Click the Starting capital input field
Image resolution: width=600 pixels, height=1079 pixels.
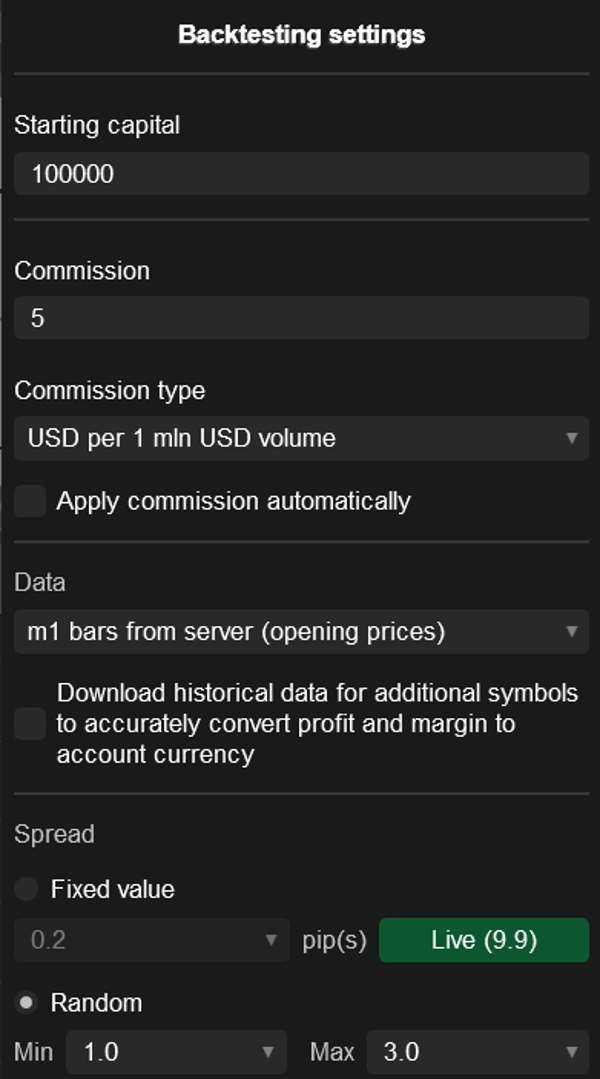pos(300,174)
